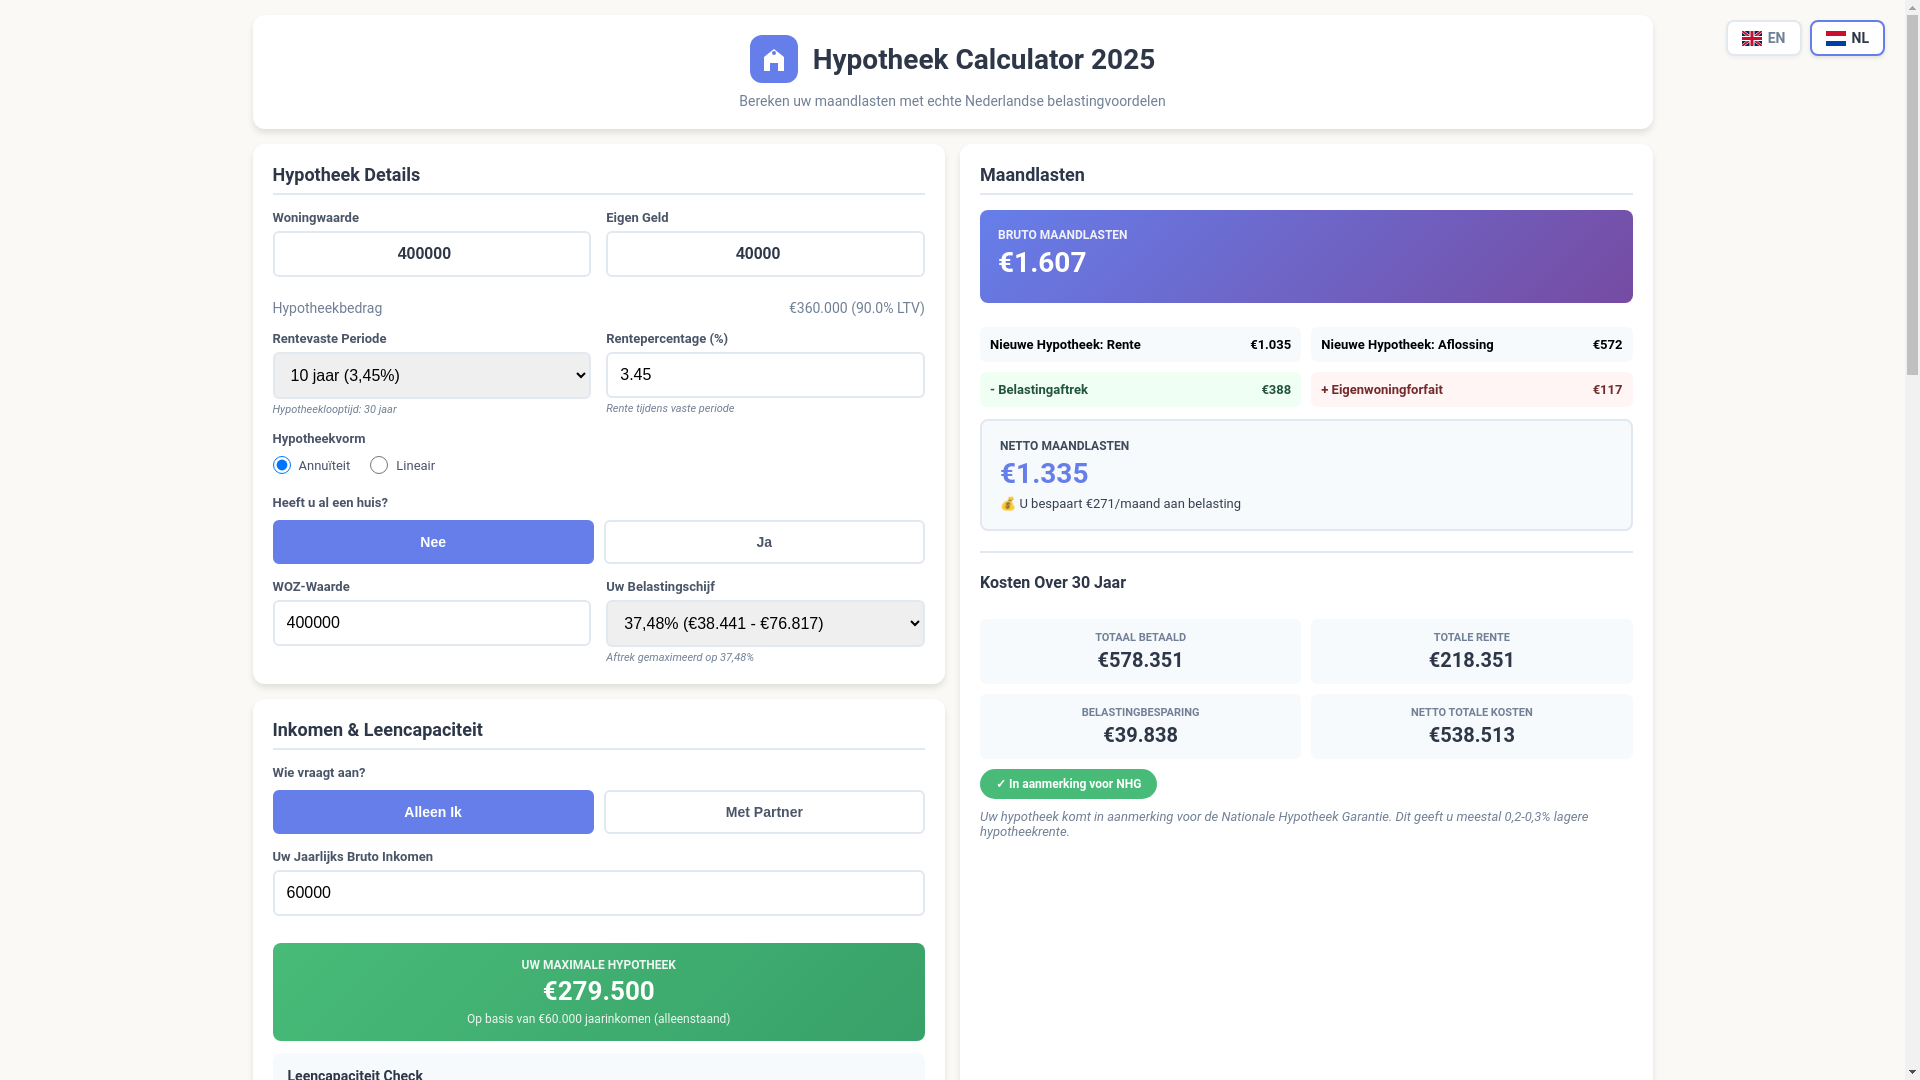1920x1080 pixels.
Task: Select the Met Partner applicant option
Action: click(x=764, y=812)
